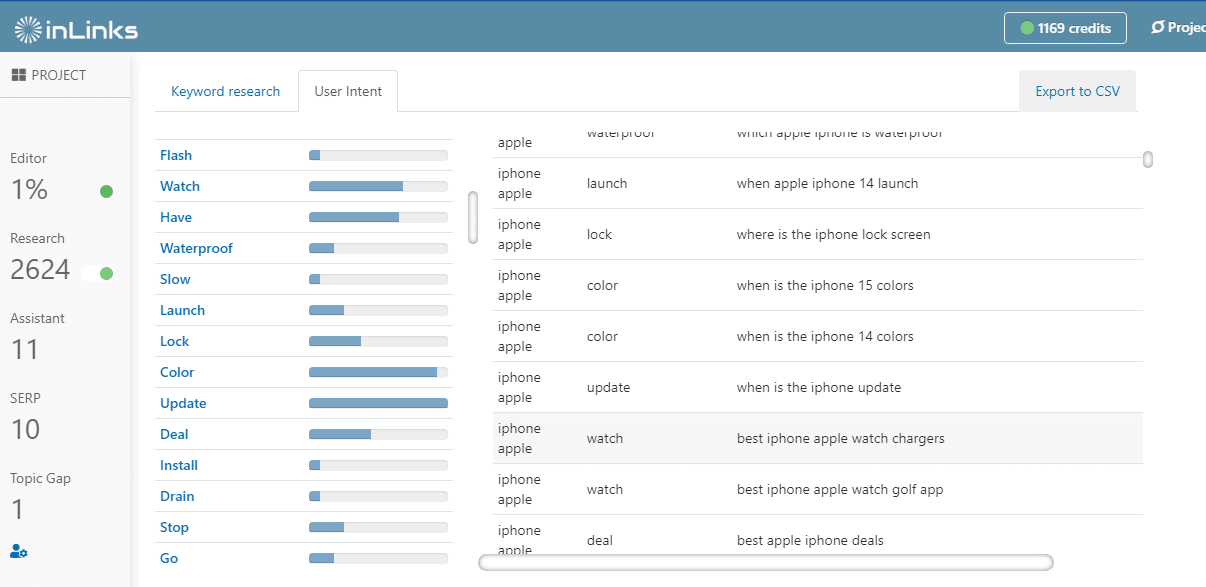Select the User Intent tab
The height and width of the screenshot is (587, 1206).
348,91
